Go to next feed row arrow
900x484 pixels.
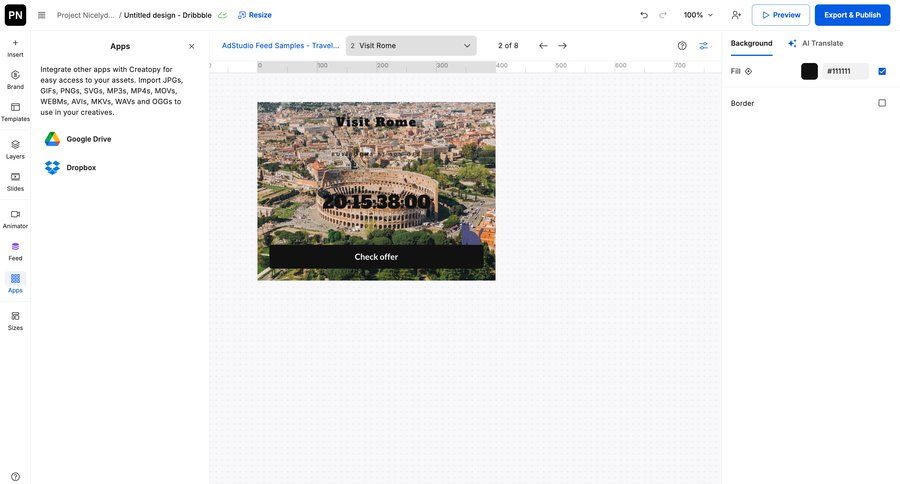562,46
